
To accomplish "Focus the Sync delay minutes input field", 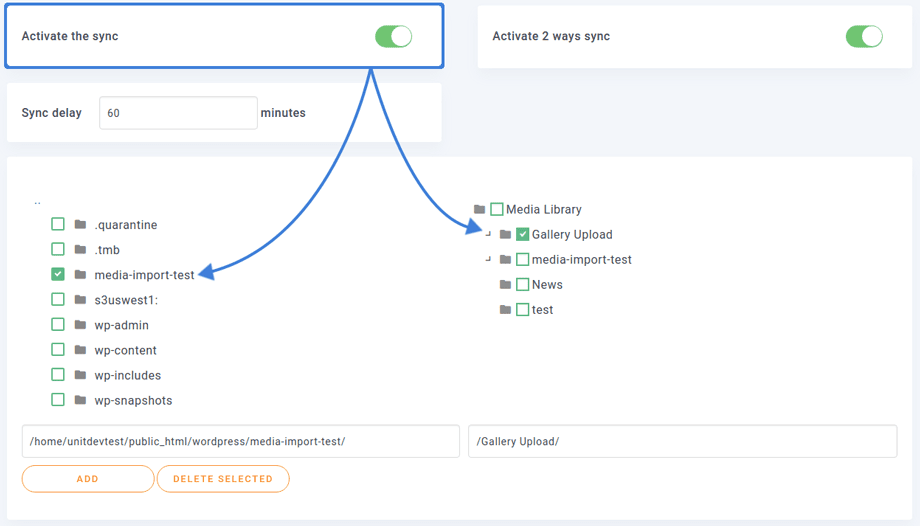I will click(178, 113).
